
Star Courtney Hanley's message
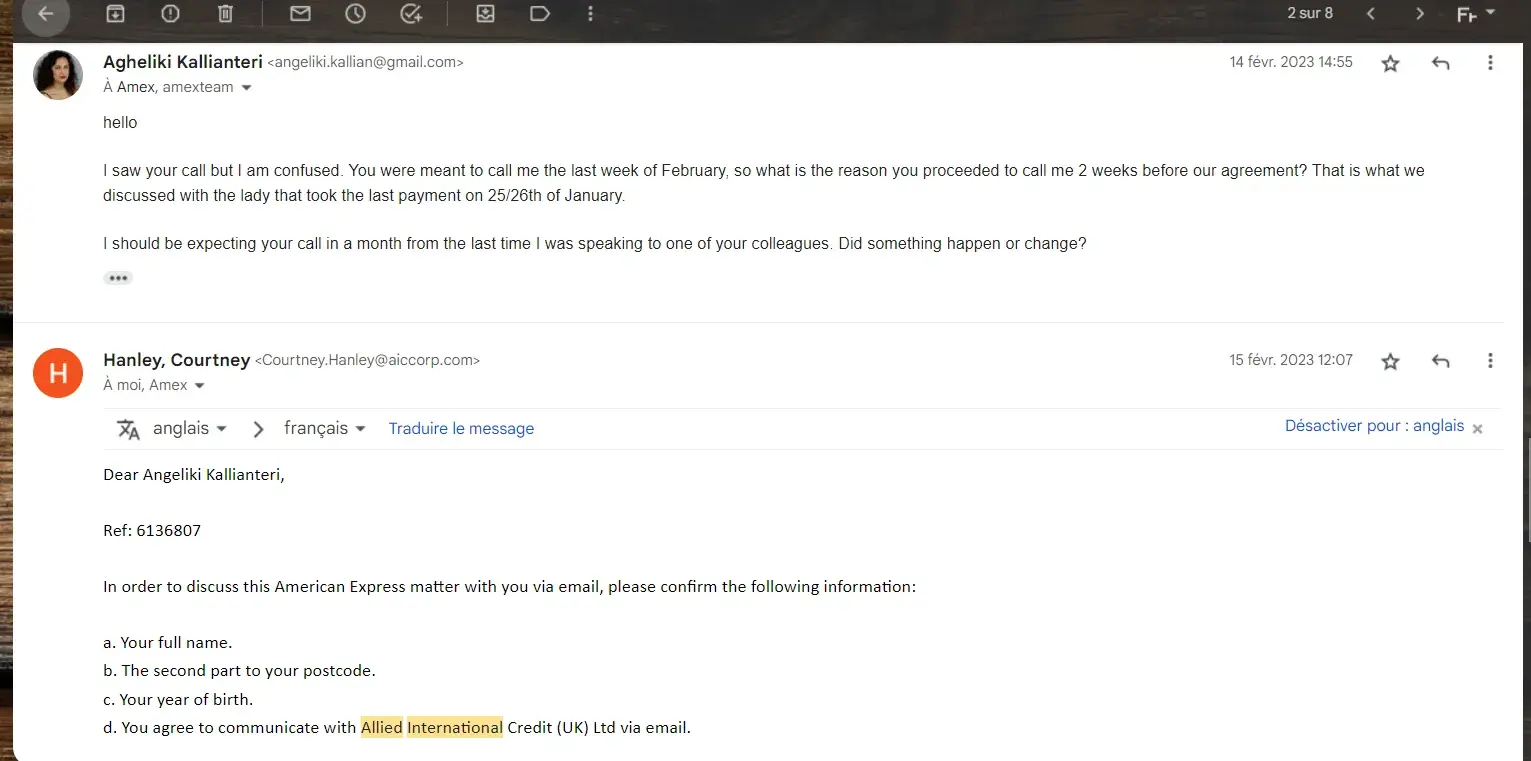pos(1390,361)
